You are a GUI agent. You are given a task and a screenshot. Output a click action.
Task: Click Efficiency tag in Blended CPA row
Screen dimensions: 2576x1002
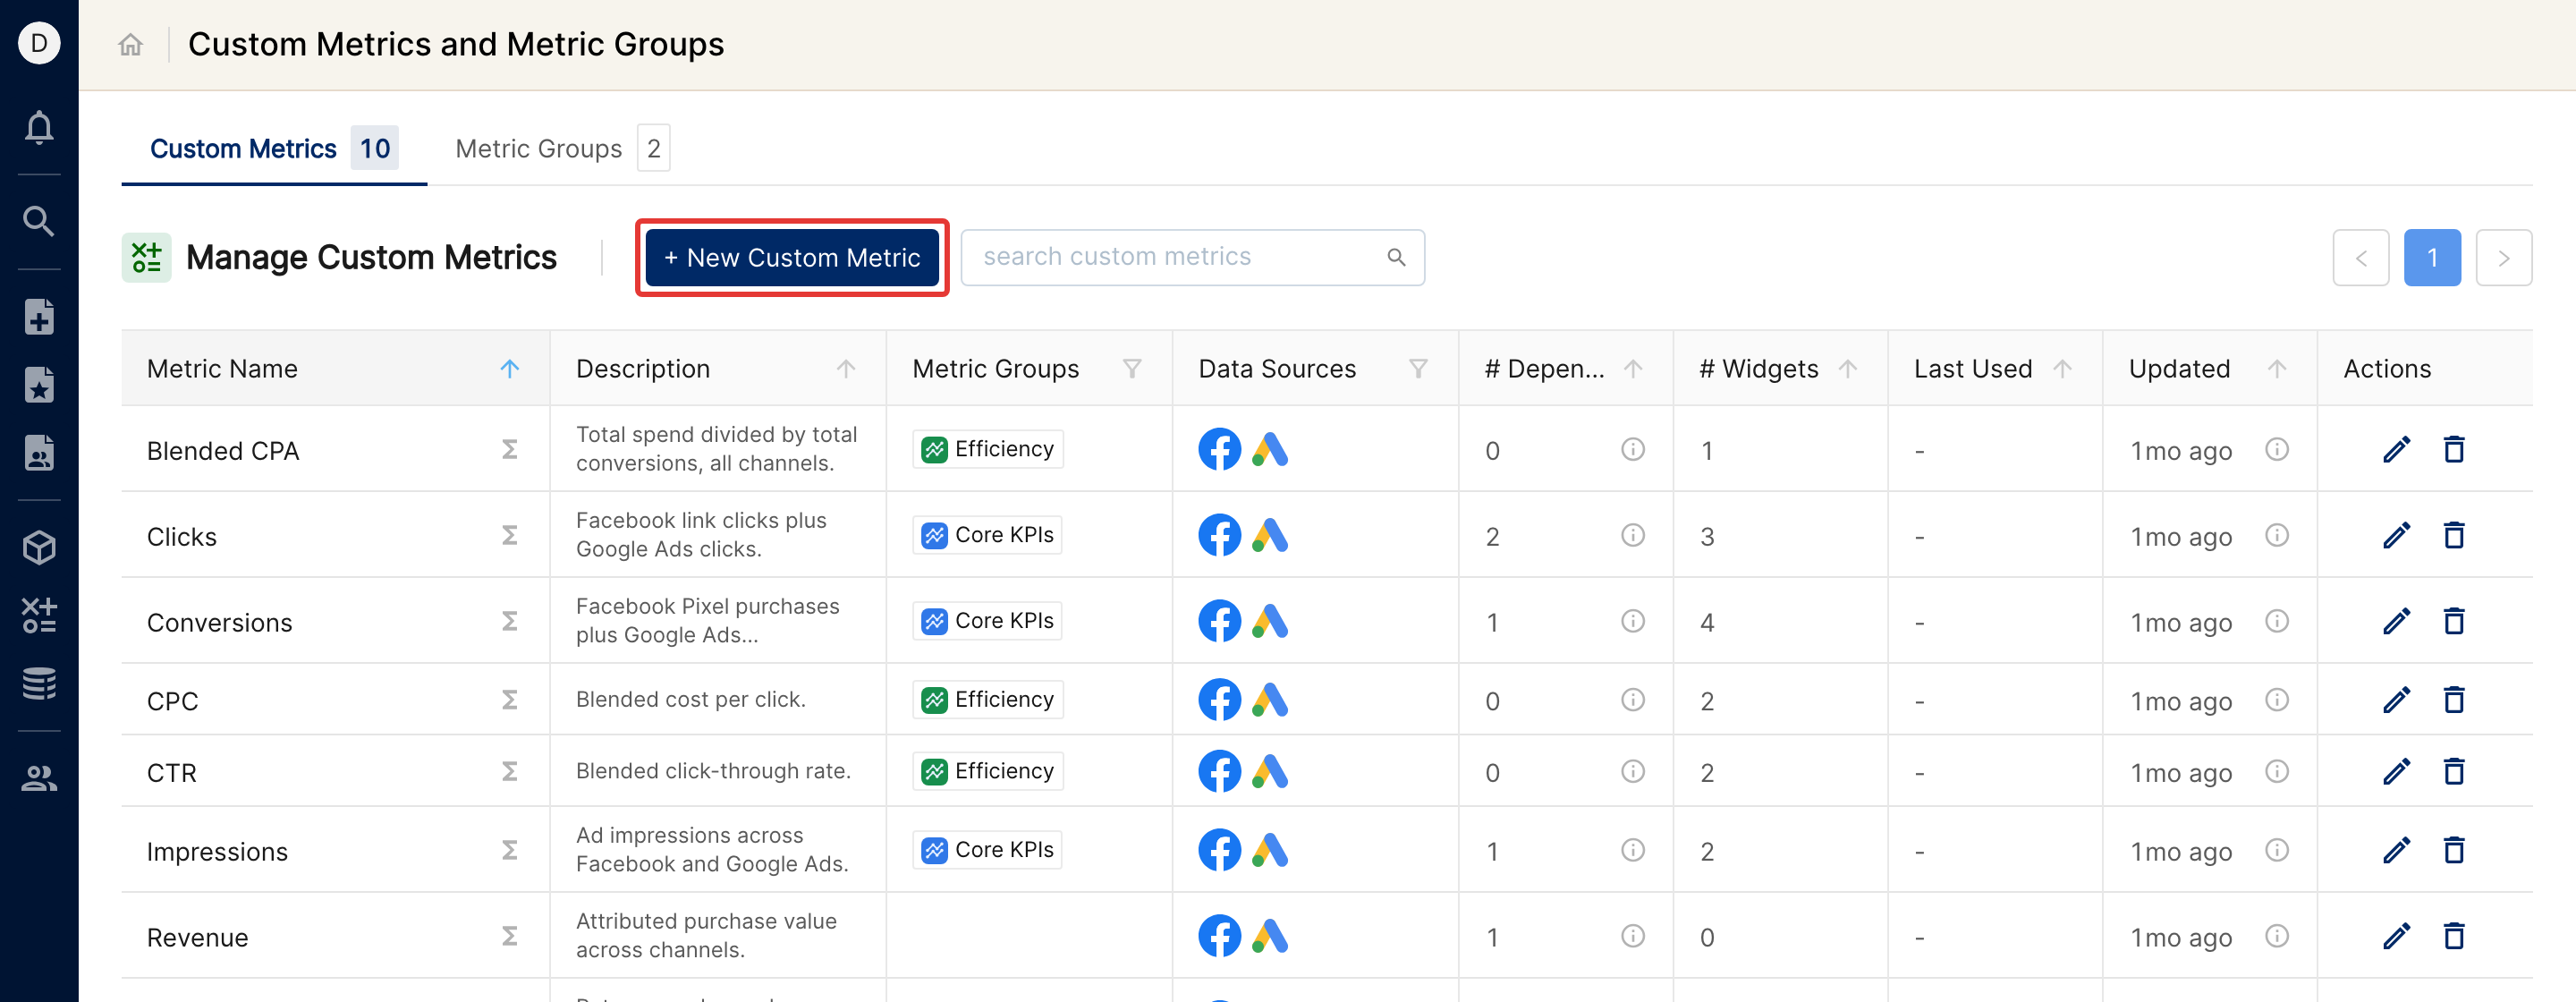(x=987, y=450)
